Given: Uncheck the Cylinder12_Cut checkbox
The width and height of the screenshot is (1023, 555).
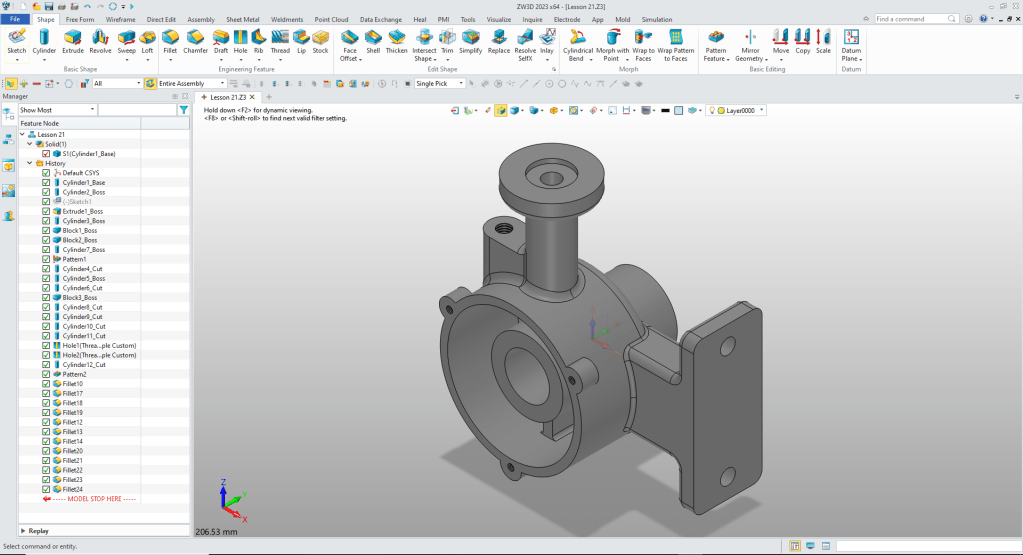Looking at the screenshot, I should pyautogui.click(x=46, y=365).
